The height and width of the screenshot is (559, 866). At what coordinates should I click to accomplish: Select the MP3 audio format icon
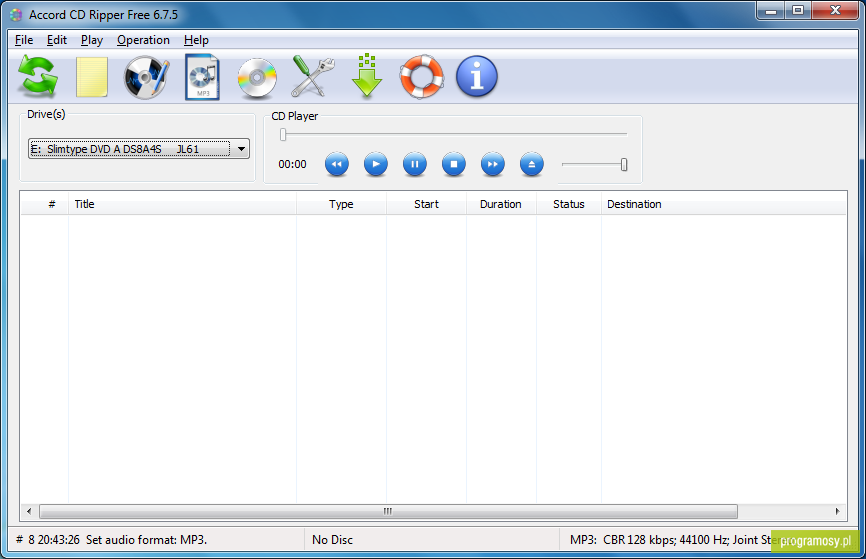click(202, 77)
